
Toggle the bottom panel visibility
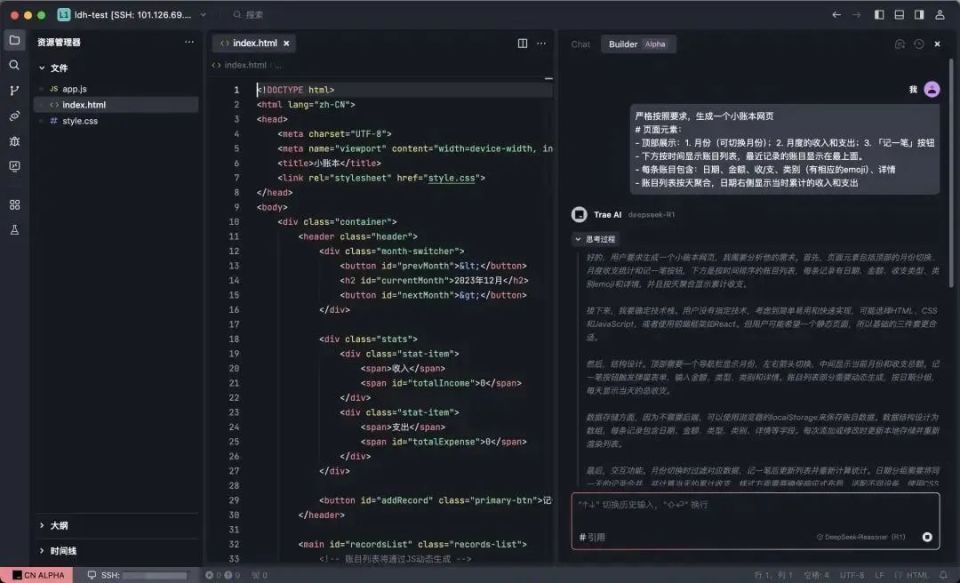899,14
